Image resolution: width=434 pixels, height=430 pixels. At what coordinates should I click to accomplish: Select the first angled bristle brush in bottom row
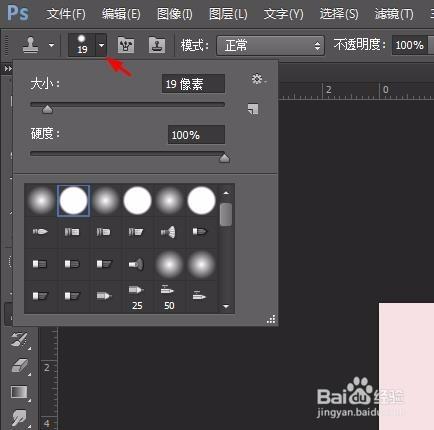[x=40, y=296]
